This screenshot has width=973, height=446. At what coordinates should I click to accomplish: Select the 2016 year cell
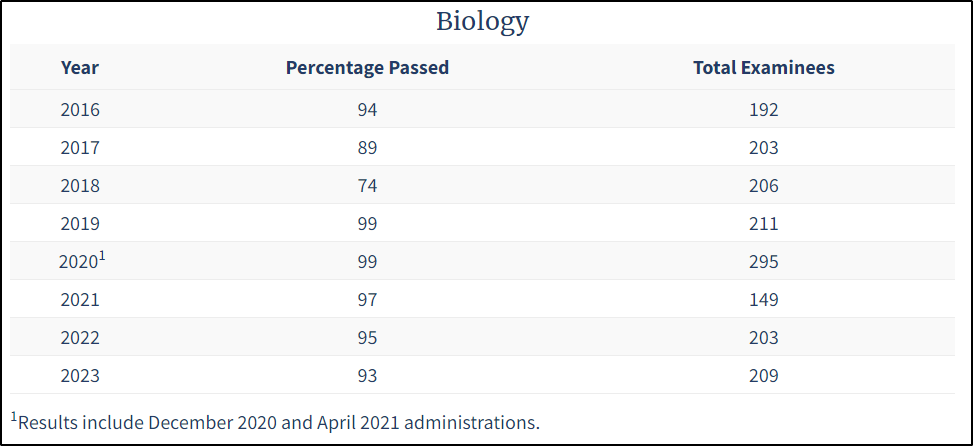[x=80, y=110]
